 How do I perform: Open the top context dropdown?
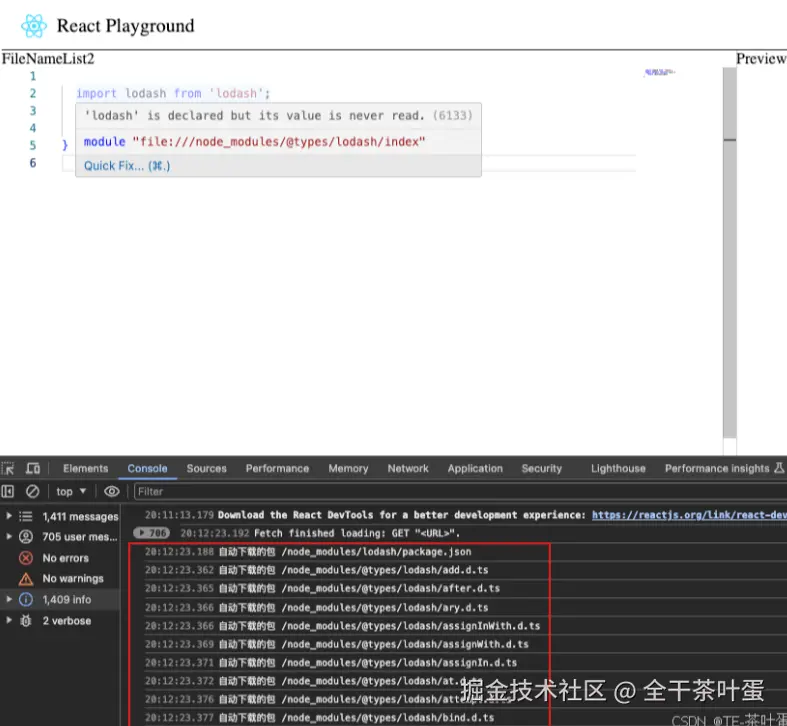coord(71,492)
